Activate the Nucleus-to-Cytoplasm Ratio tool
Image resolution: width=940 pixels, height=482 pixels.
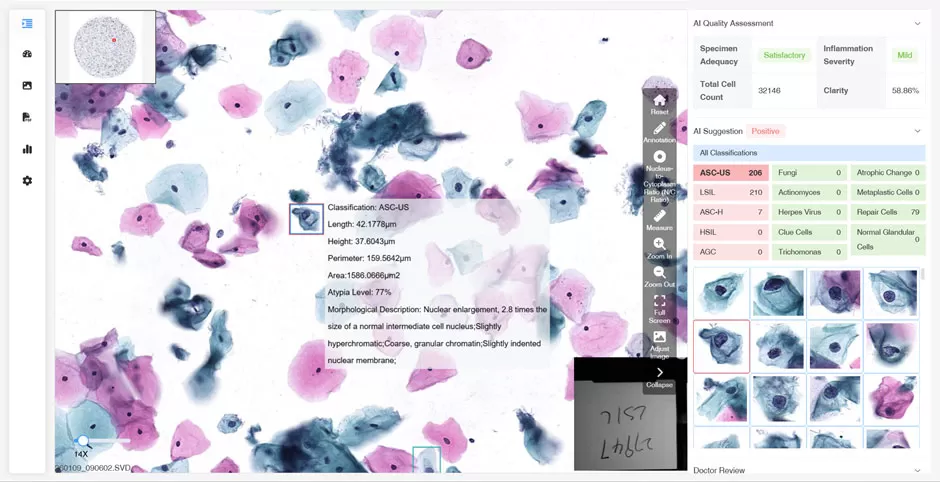pos(659,157)
